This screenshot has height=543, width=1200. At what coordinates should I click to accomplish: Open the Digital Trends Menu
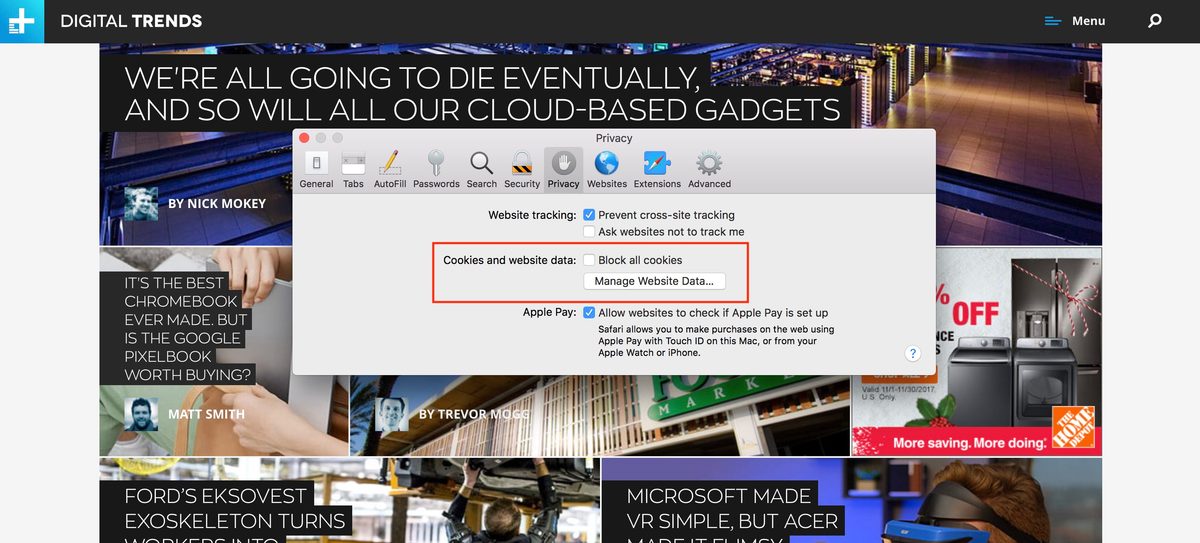pos(1075,21)
